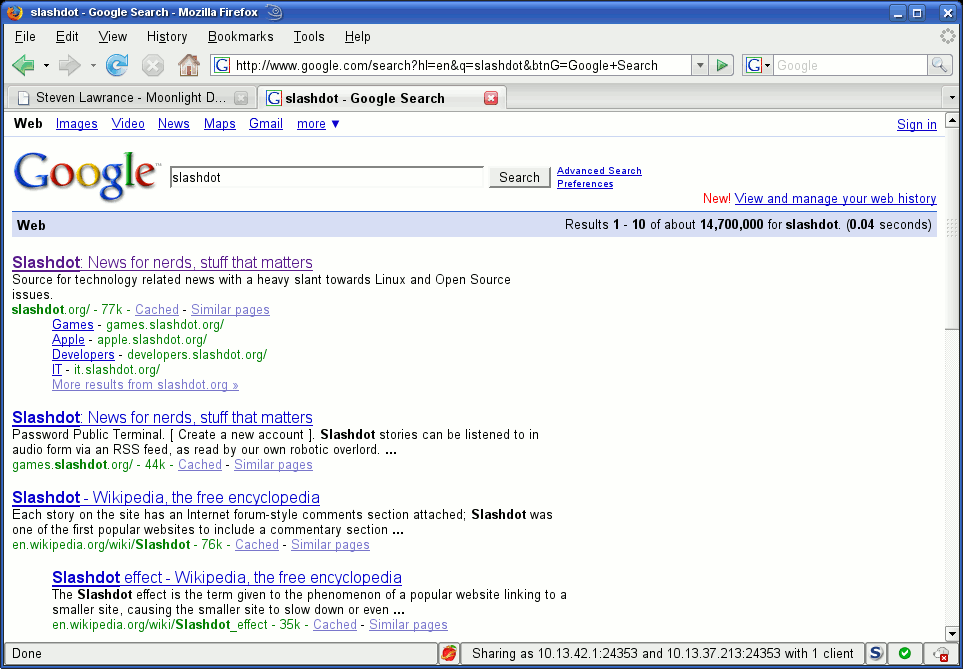Open the Edit menu
Viewport: 963px width, 669px height.
(x=67, y=37)
